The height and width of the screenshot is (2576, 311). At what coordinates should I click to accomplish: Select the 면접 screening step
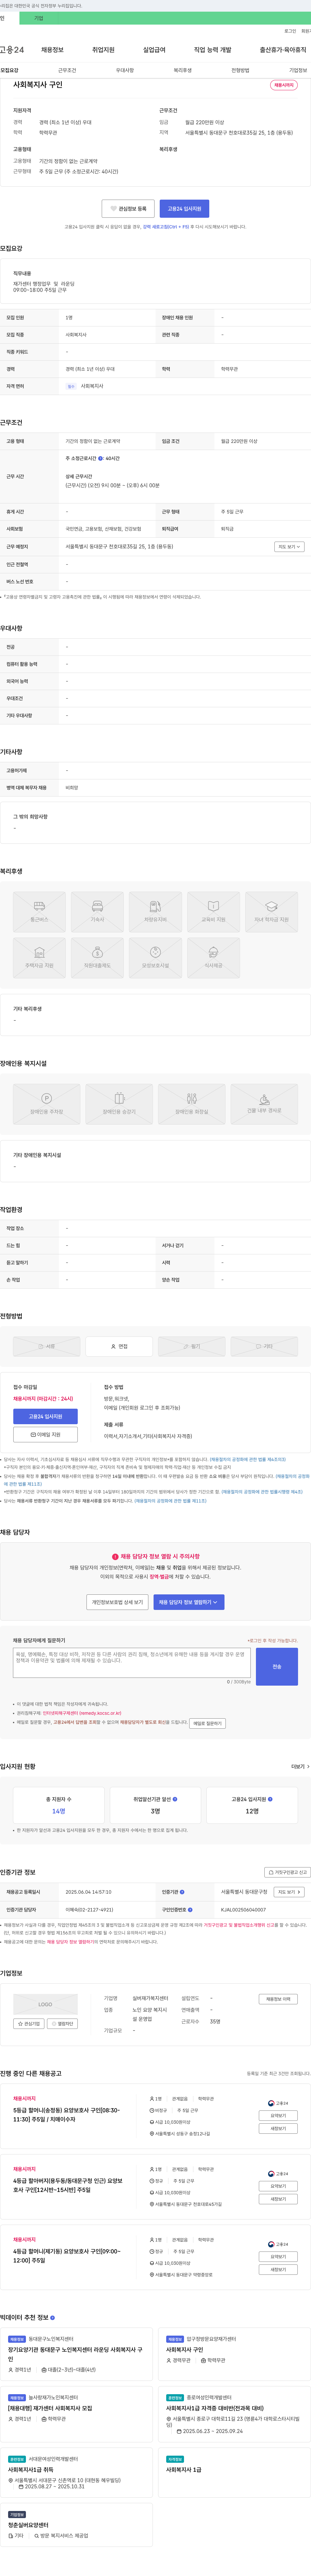[x=119, y=1346]
